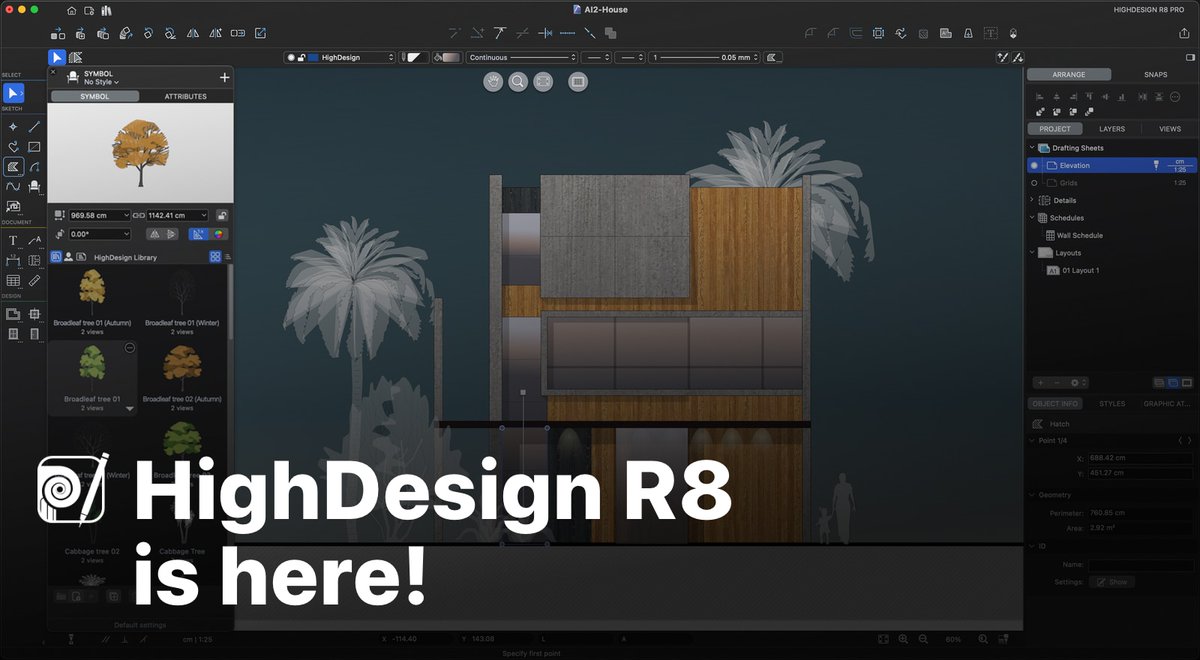Click the bring to front icon in Arrange
Screen dimensions: 1200x660
pos(1040,111)
